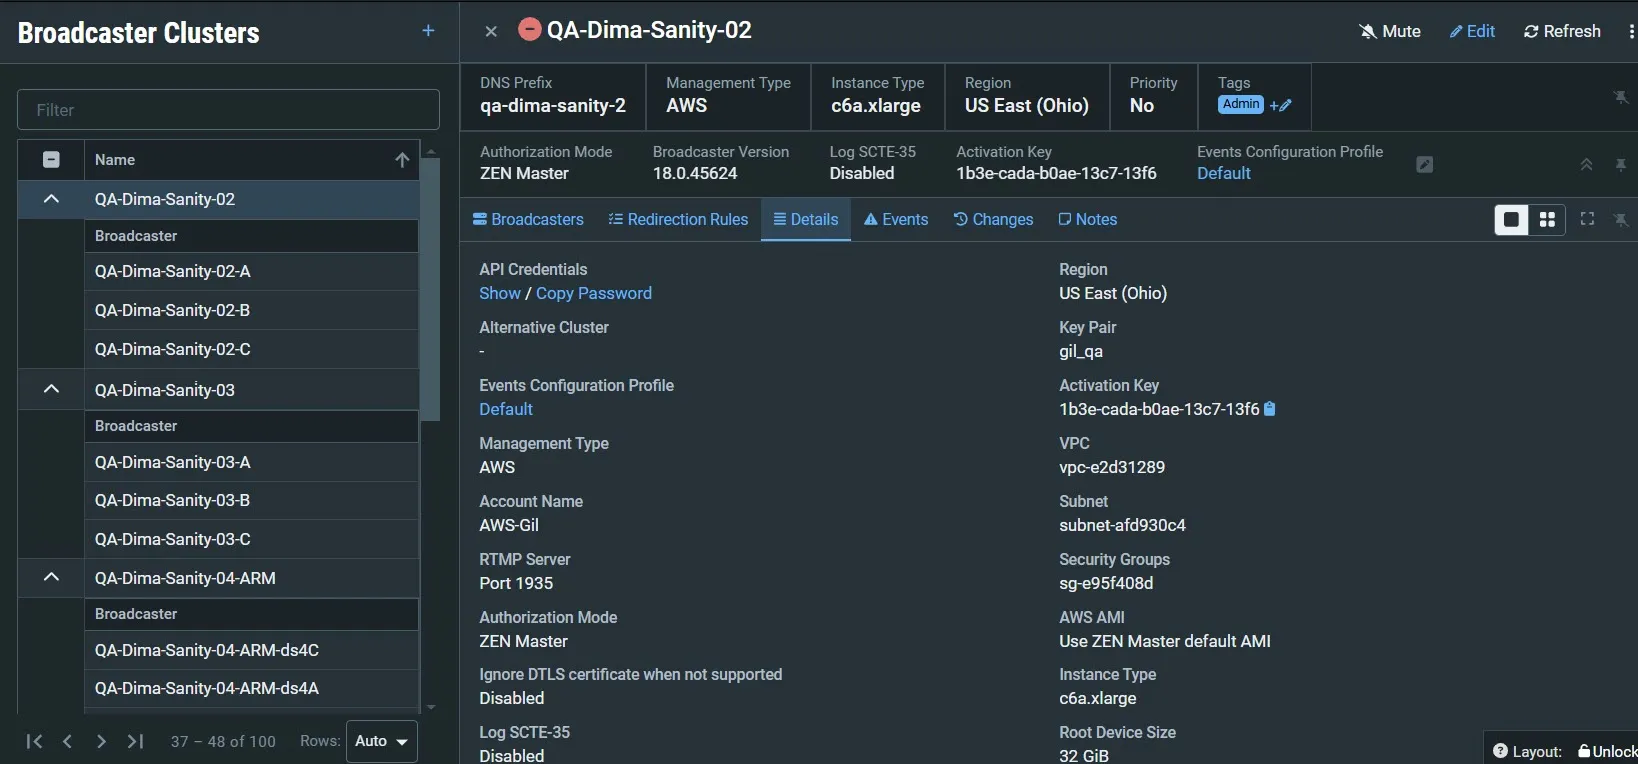Image resolution: width=1638 pixels, height=764 pixels.
Task: Open the Rows Auto dropdown
Action: (x=382, y=741)
